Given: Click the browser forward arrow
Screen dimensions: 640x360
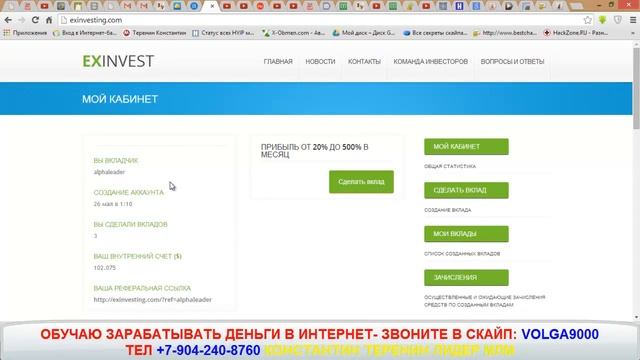Looking at the screenshot, I should pos(22,20).
